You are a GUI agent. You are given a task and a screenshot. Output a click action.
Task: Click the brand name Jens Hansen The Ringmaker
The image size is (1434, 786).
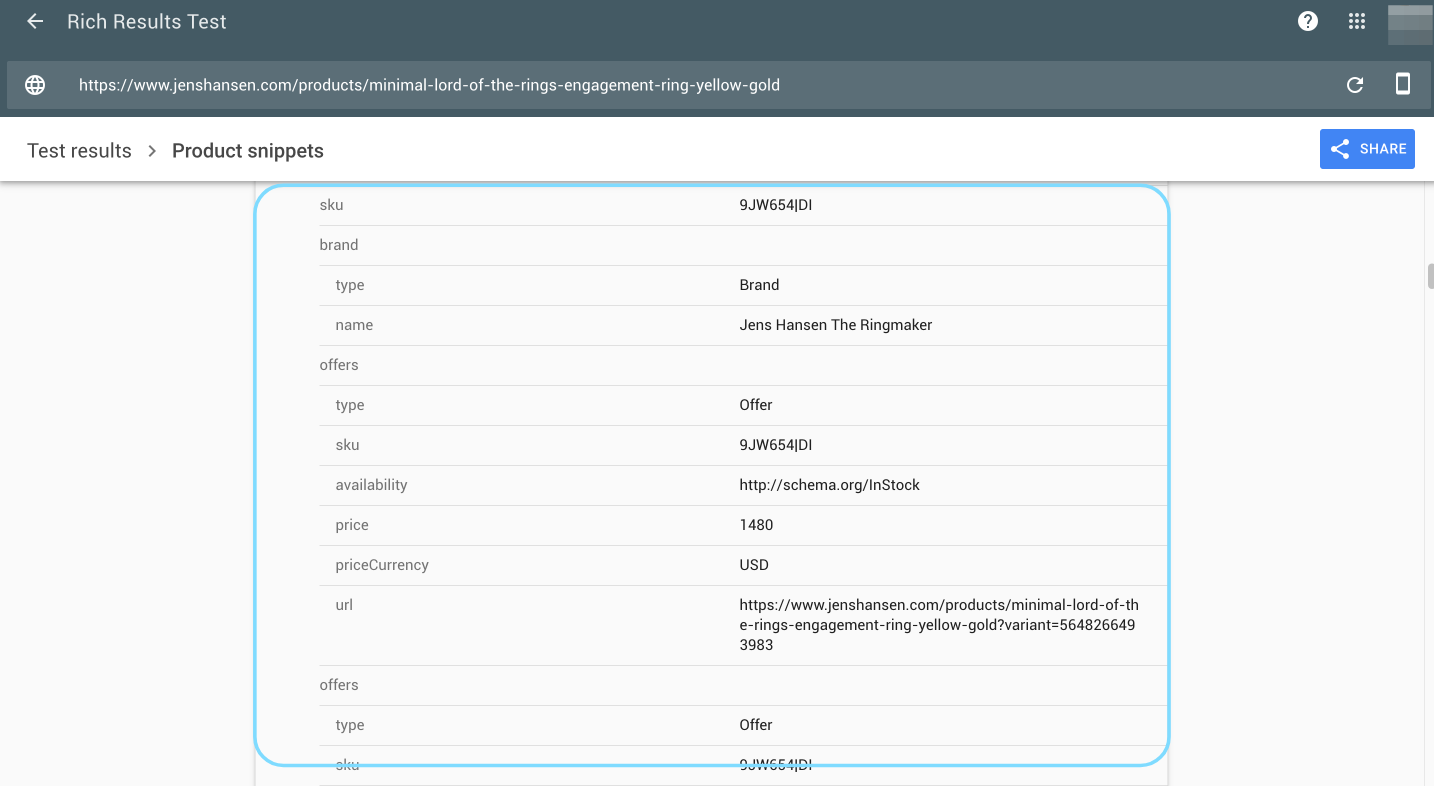pyautogui.click(x=835, y=325)
